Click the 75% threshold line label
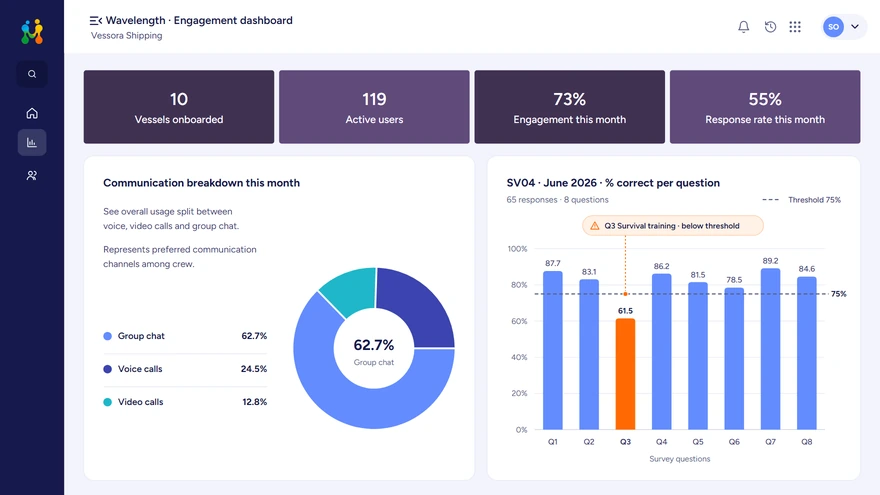The image size is (880, 495). (x=838, y=294)
